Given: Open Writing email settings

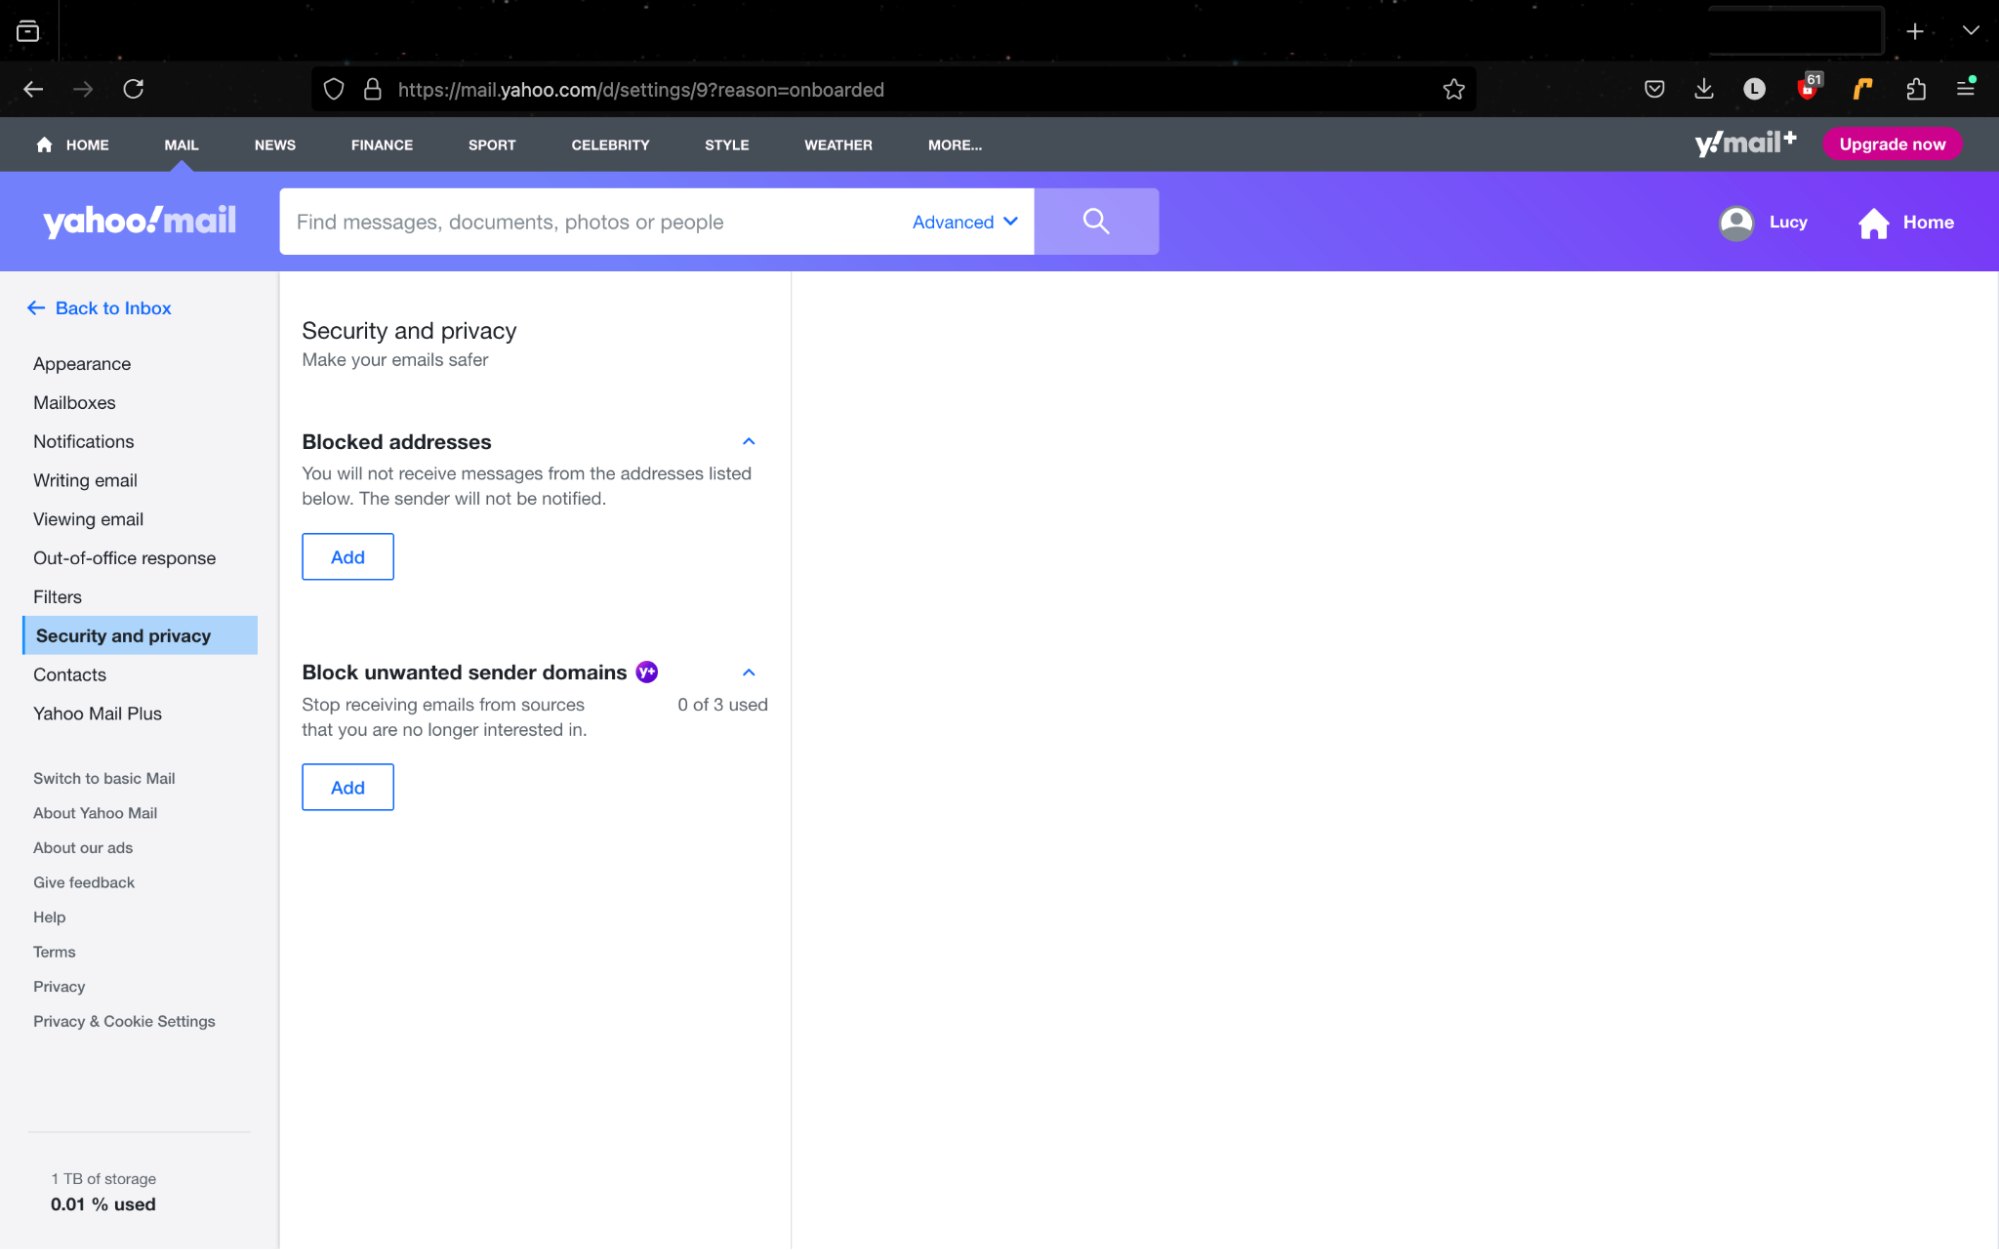Looking at the screenshot, I should pos(85,481).
